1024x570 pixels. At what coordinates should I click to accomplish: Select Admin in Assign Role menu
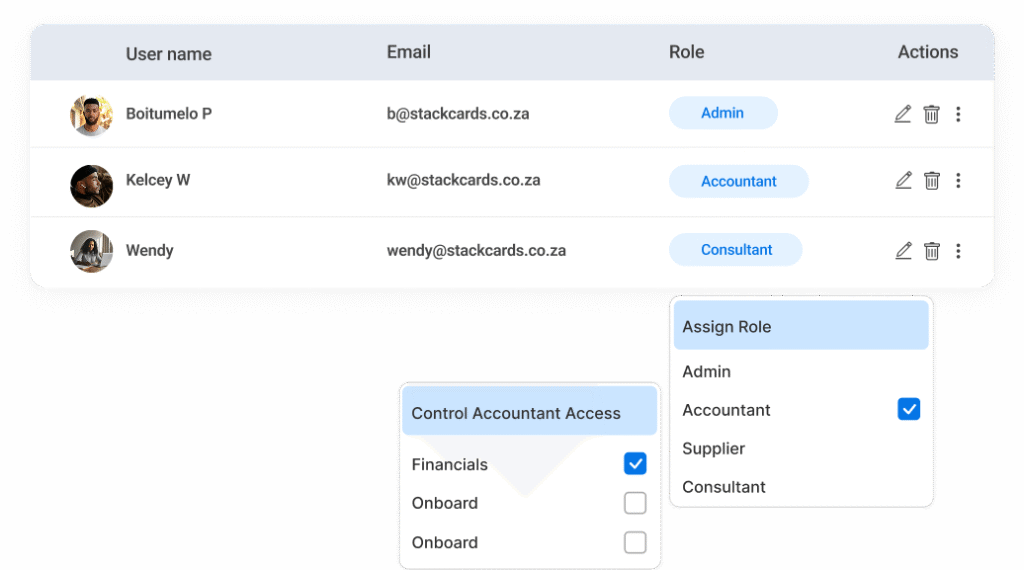pyautogui.click(x=707, y=372)
